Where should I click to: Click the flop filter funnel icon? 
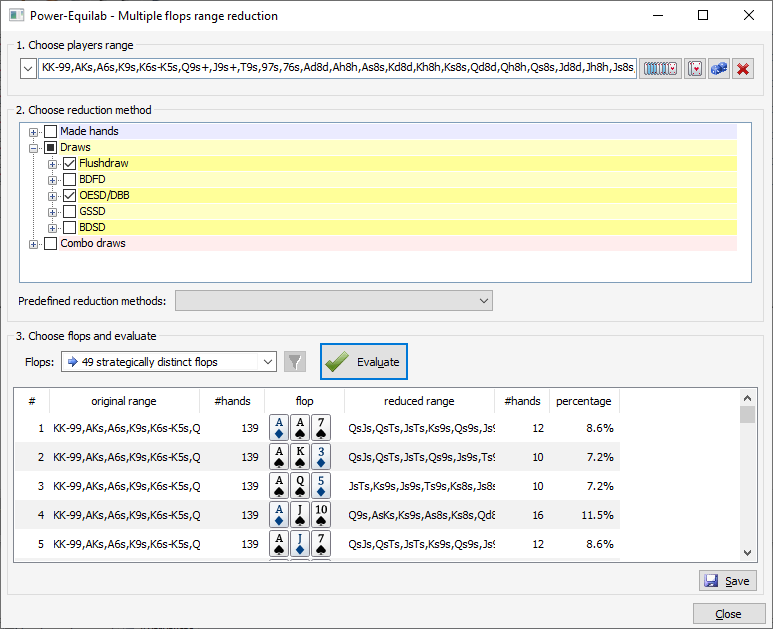coord(295,362)
